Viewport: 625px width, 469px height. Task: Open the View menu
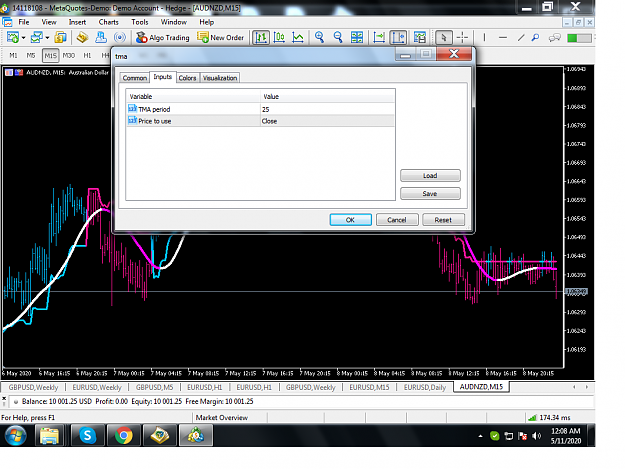49,22
